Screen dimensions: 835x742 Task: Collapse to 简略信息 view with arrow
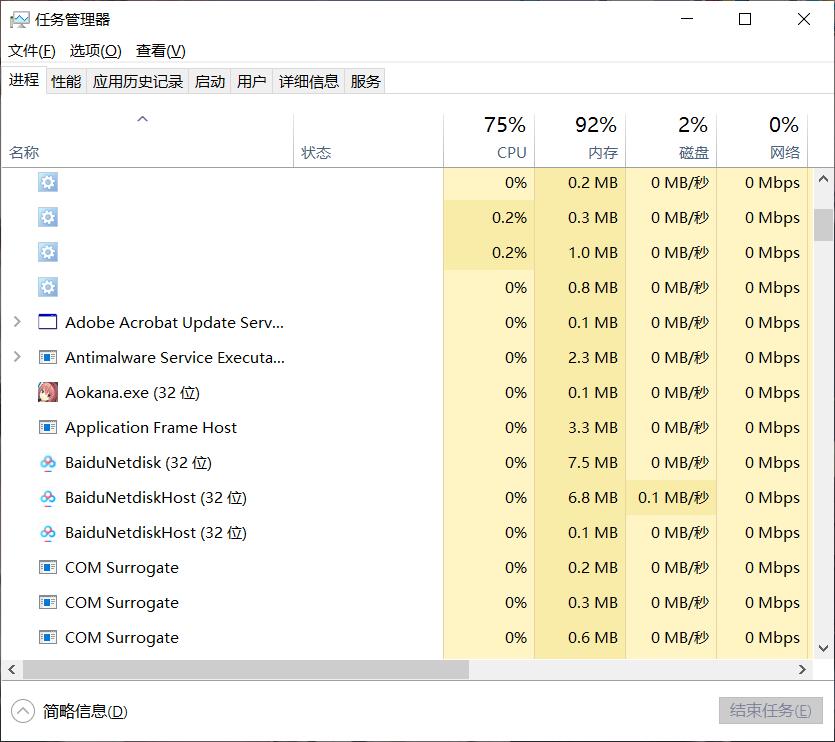pos(22,711)
